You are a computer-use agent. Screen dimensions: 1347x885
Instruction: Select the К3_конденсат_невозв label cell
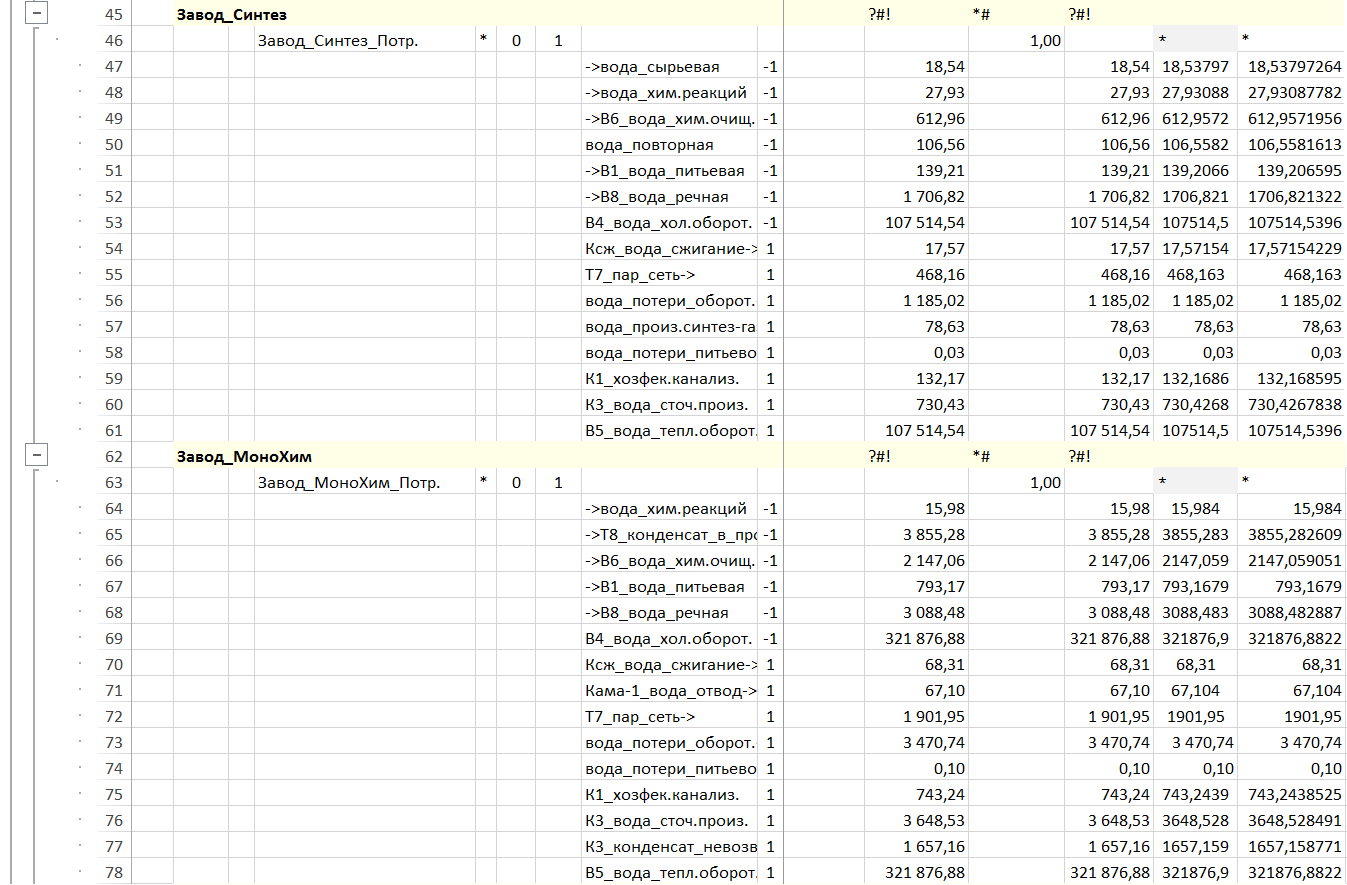[670, 847]
